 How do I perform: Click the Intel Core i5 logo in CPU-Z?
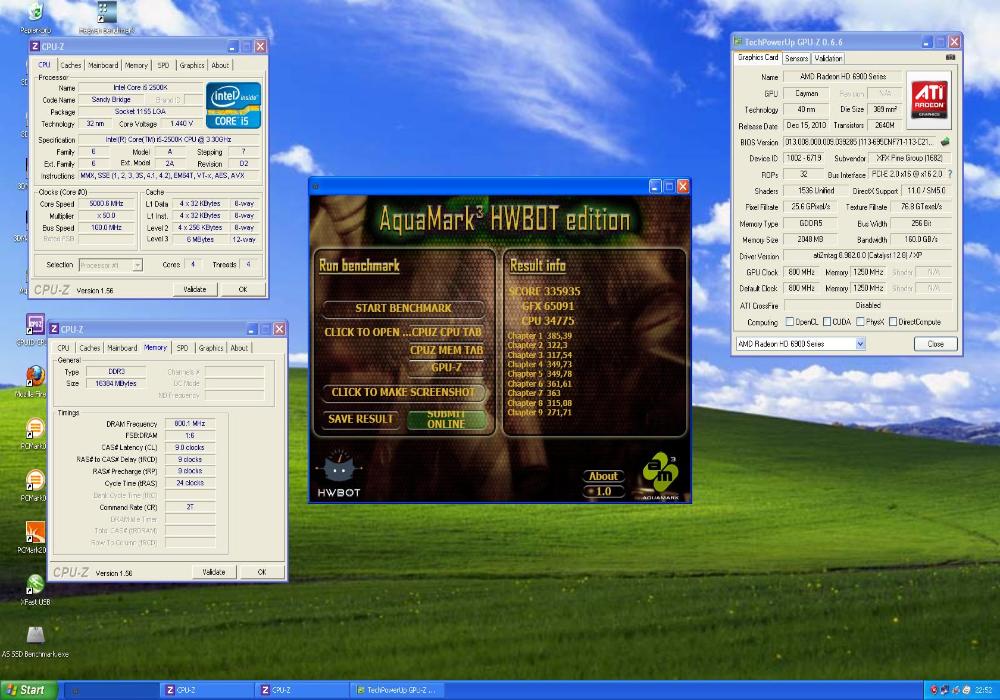click(233, 105)
